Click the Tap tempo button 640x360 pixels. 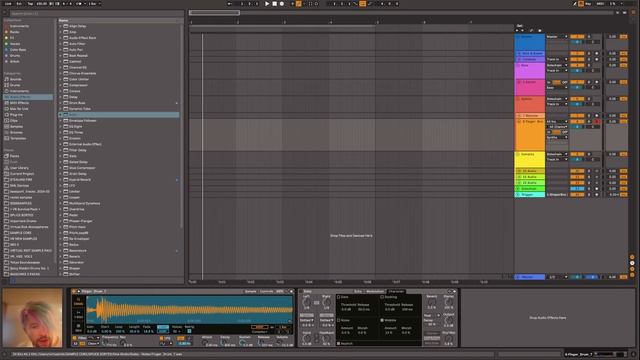(x=30, y=4)
